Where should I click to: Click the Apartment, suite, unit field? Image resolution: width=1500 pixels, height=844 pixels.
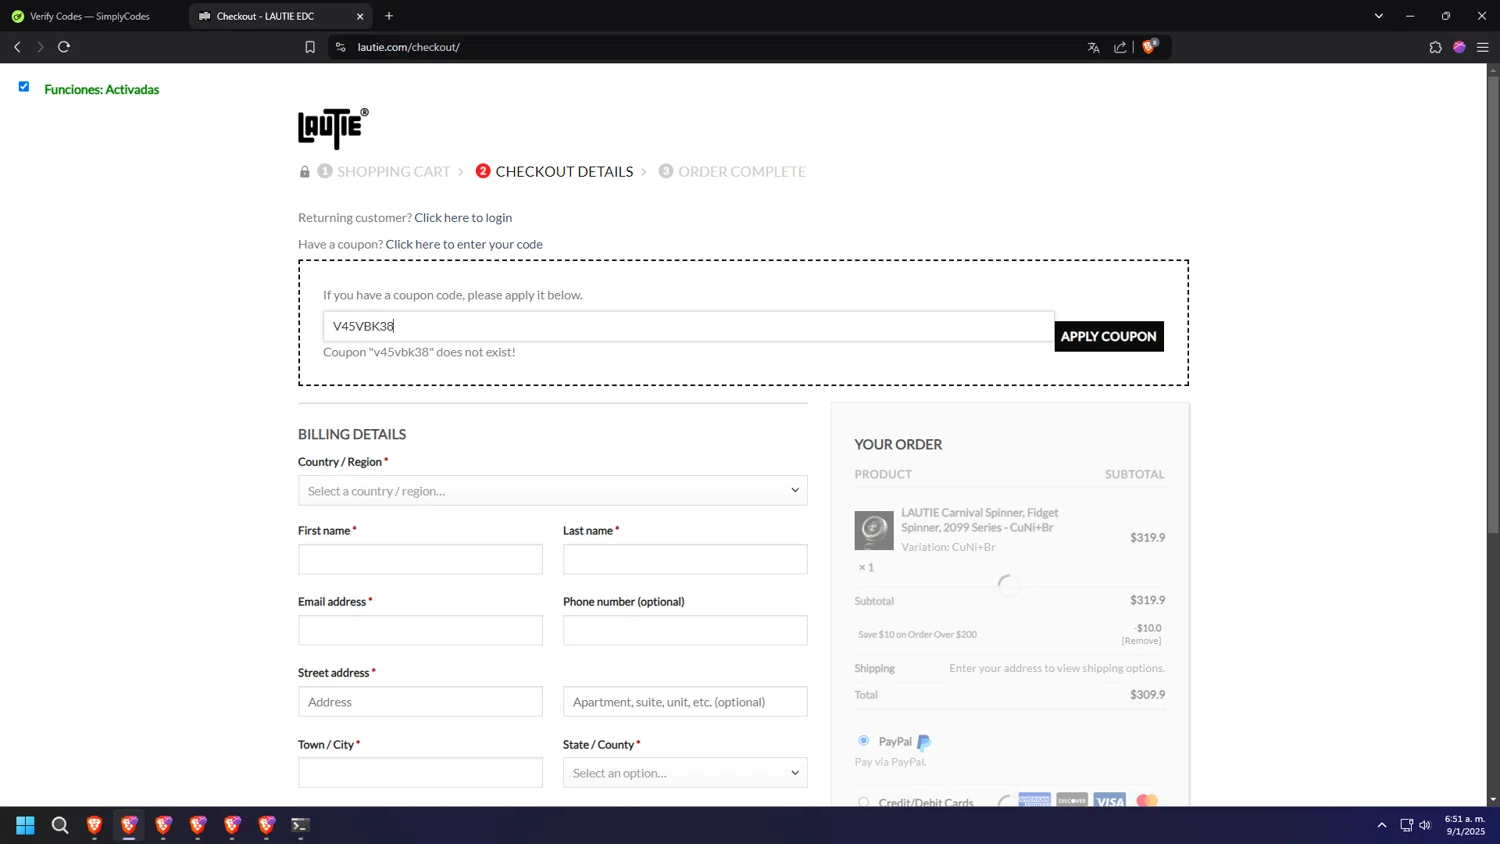click(x=685, y=701)
